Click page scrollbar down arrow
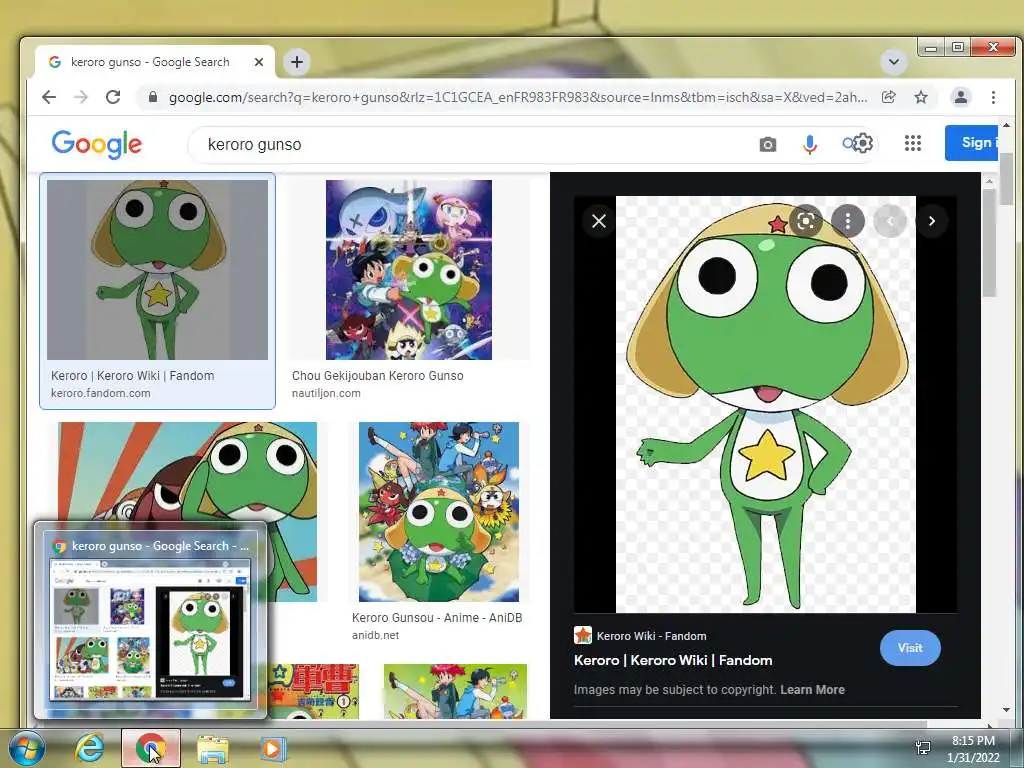Image resolution: width=1024 pixels, height=768 pixels. [x=1006, y=710]
